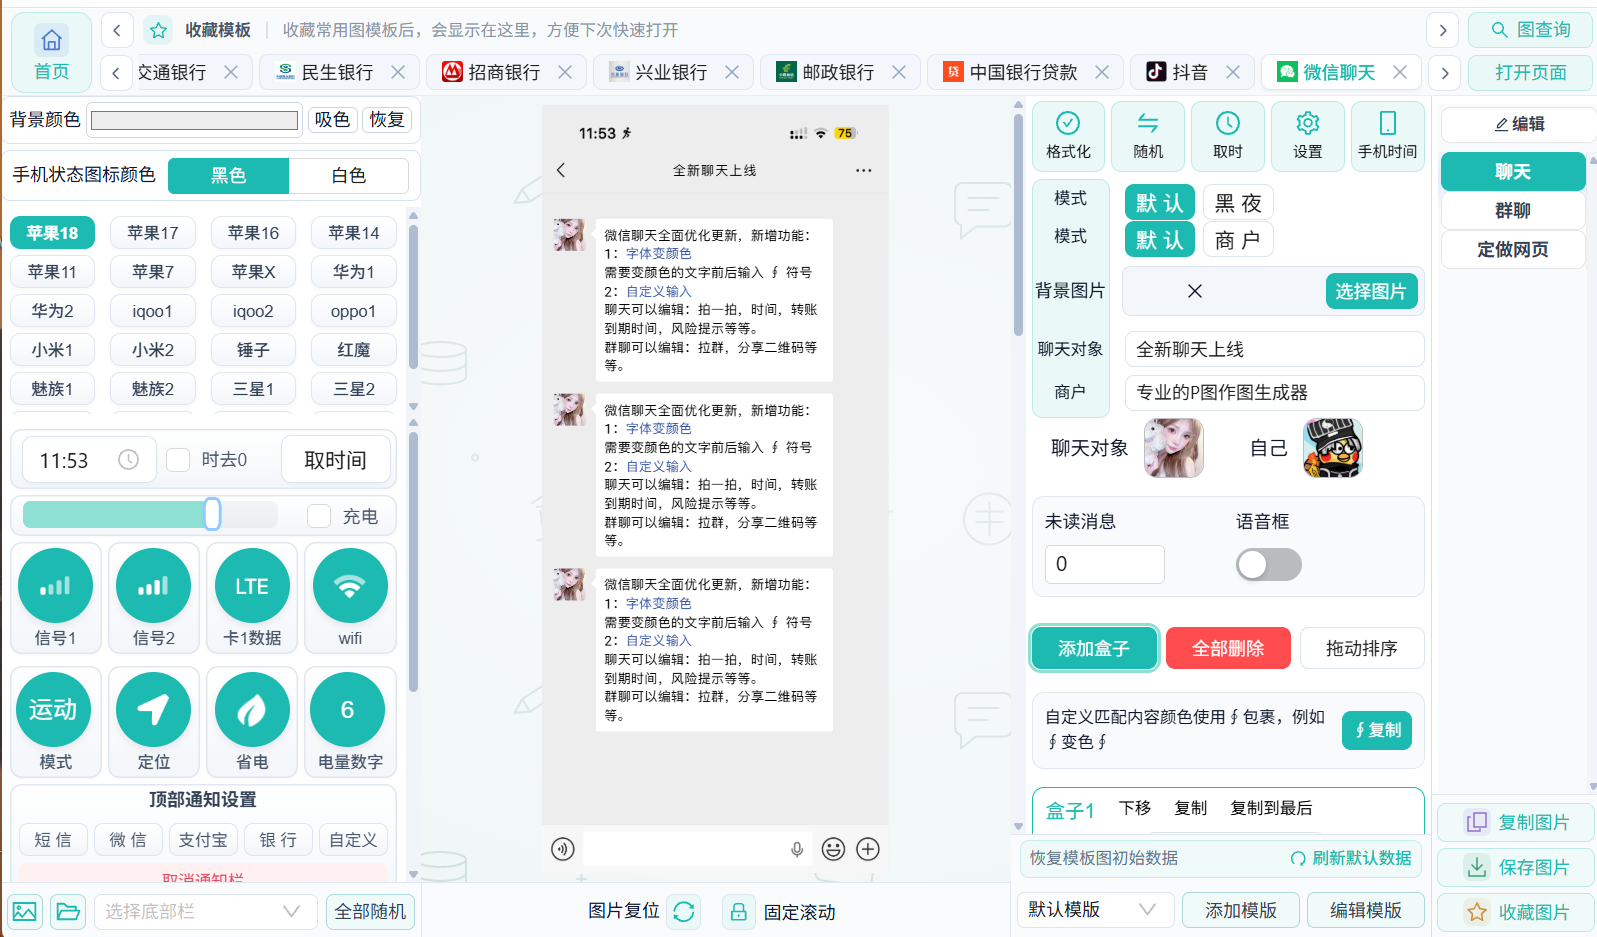Choose 商户 mode option
The height and width of the screenshot is (937, 1597).
pyautogui.click(x=1238, y=240)
